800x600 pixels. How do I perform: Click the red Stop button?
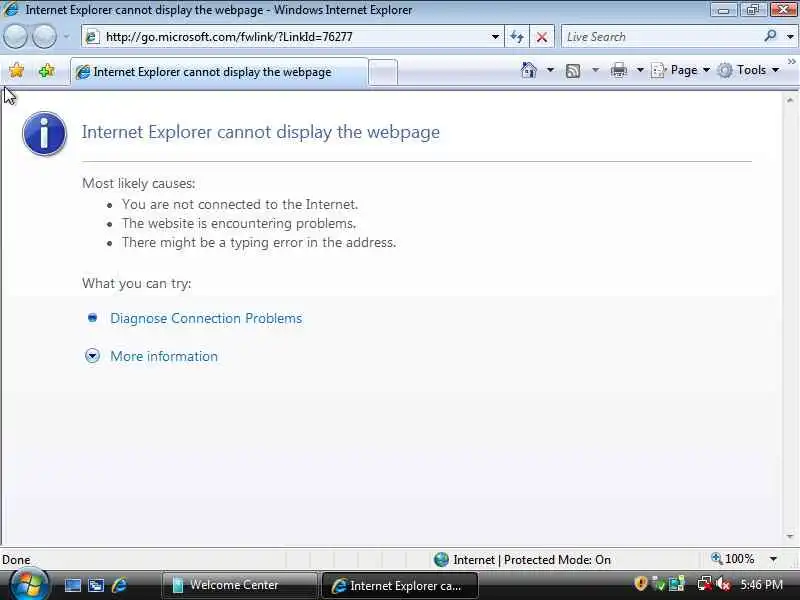click(x=542, y=37)
